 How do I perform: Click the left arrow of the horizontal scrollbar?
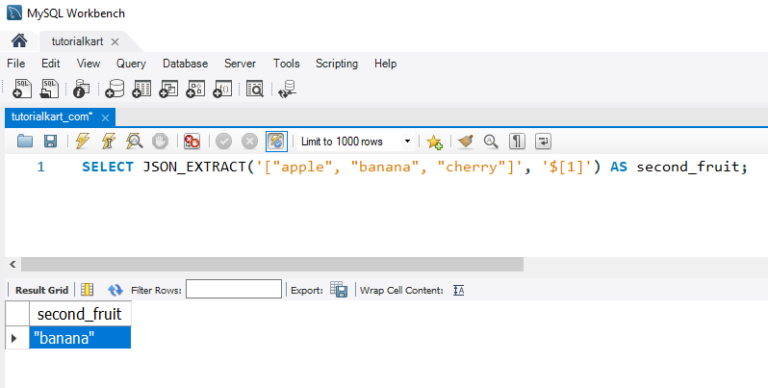[x=13, y=265]
